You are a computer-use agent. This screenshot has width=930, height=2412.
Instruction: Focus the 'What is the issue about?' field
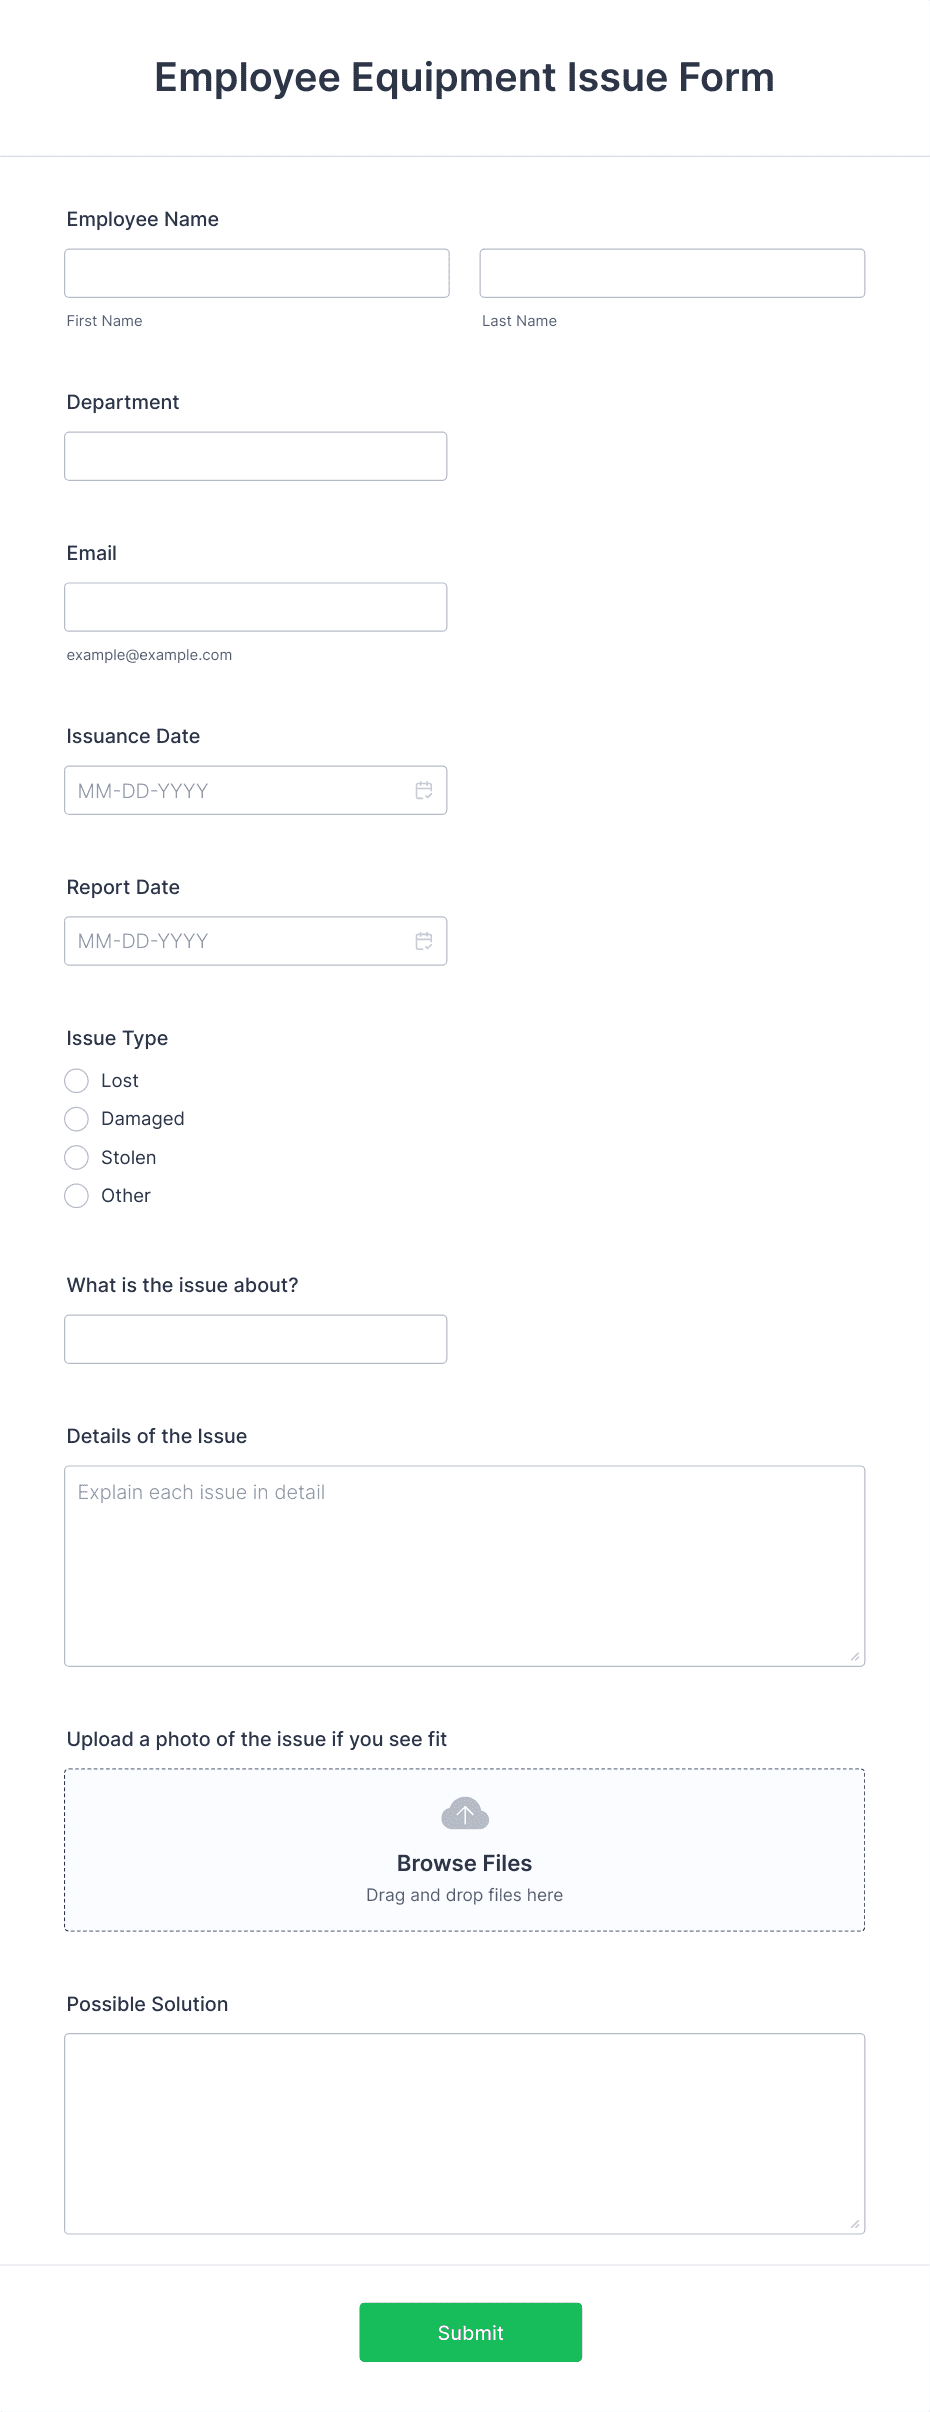[256, 1338]
